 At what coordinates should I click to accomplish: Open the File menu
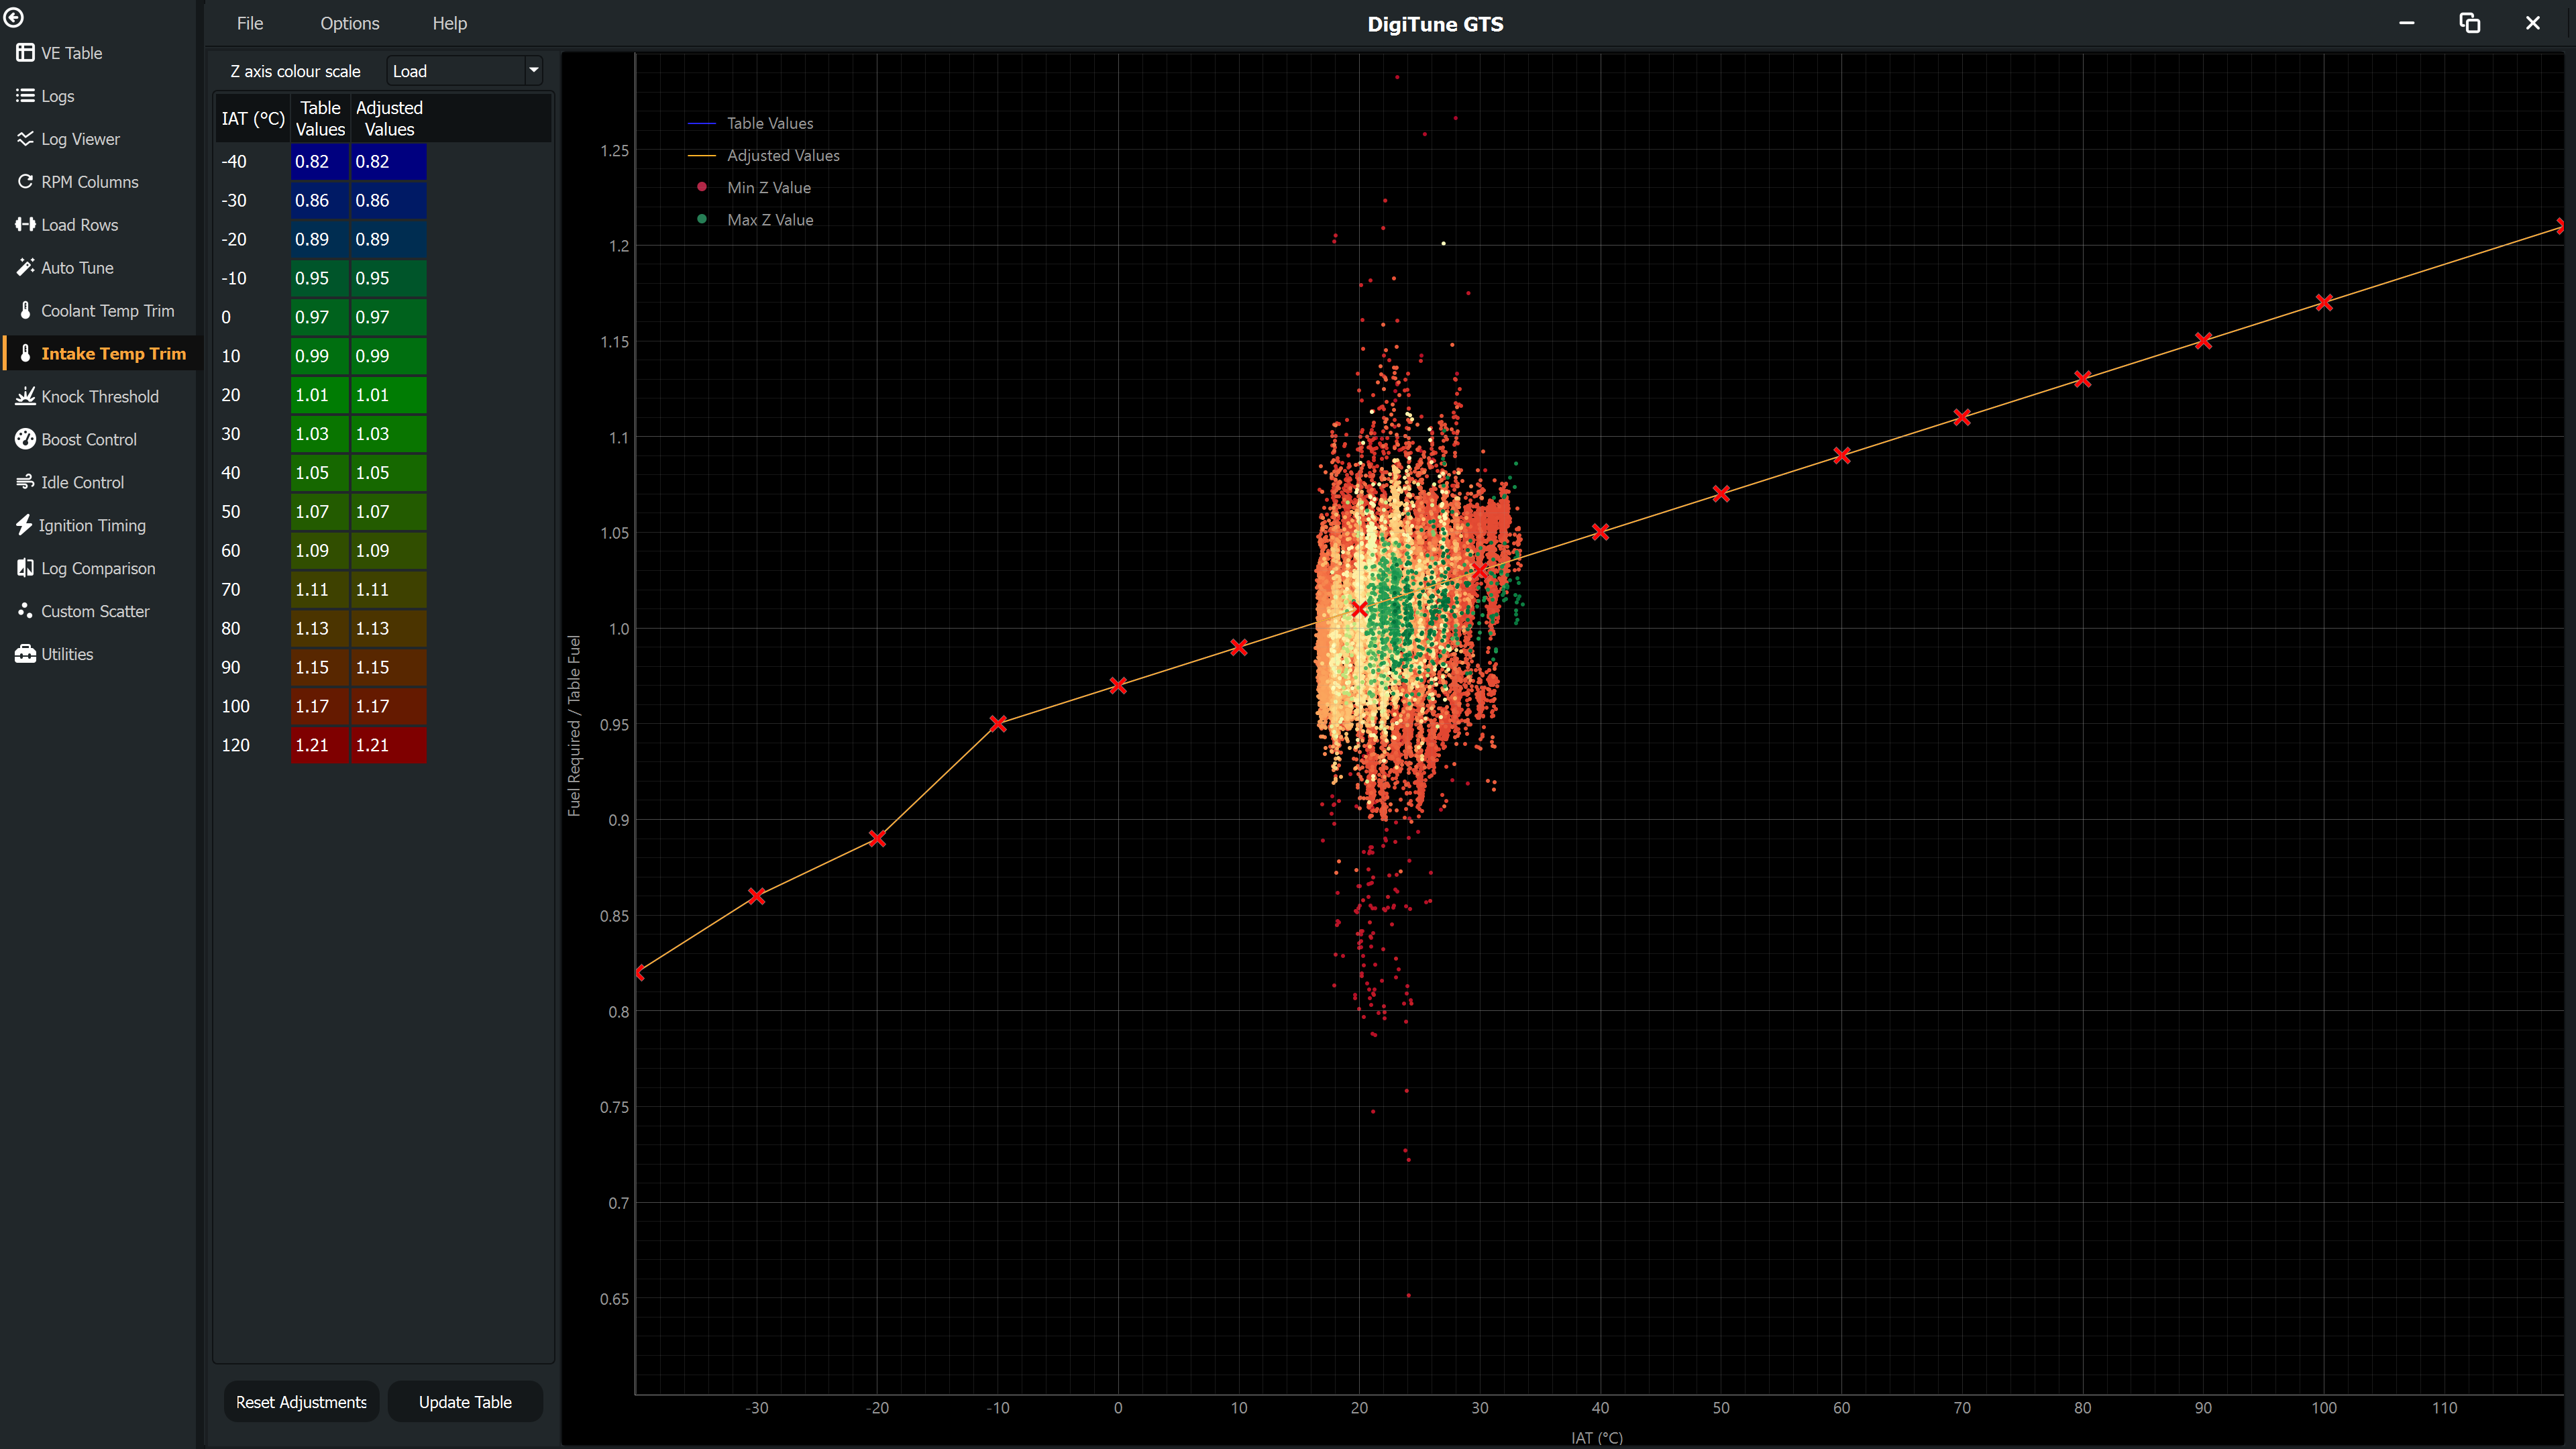[x=250, y=23]
